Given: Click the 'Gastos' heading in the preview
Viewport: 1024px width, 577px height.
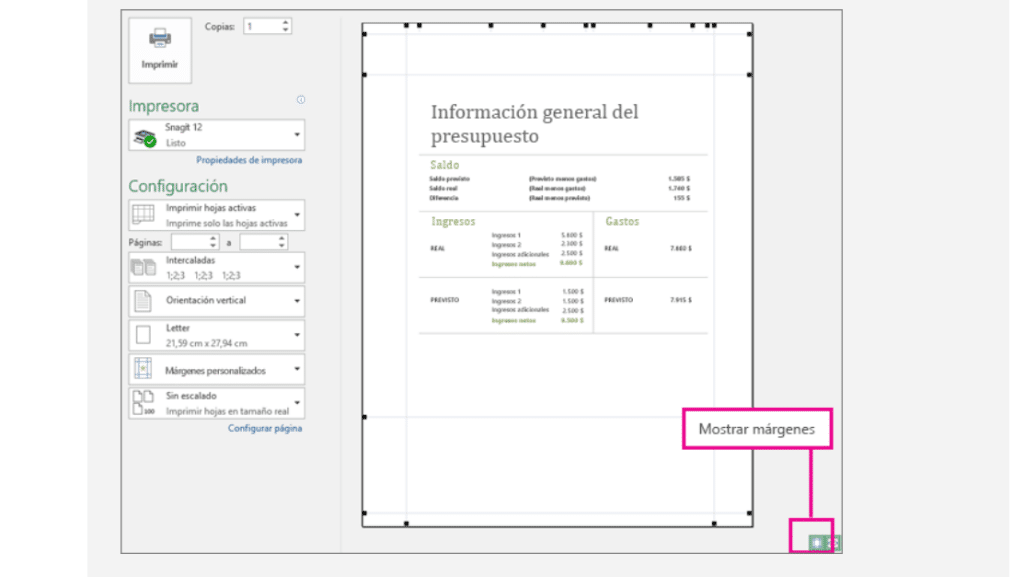Looking at the screenshot, I should [622, 221].
